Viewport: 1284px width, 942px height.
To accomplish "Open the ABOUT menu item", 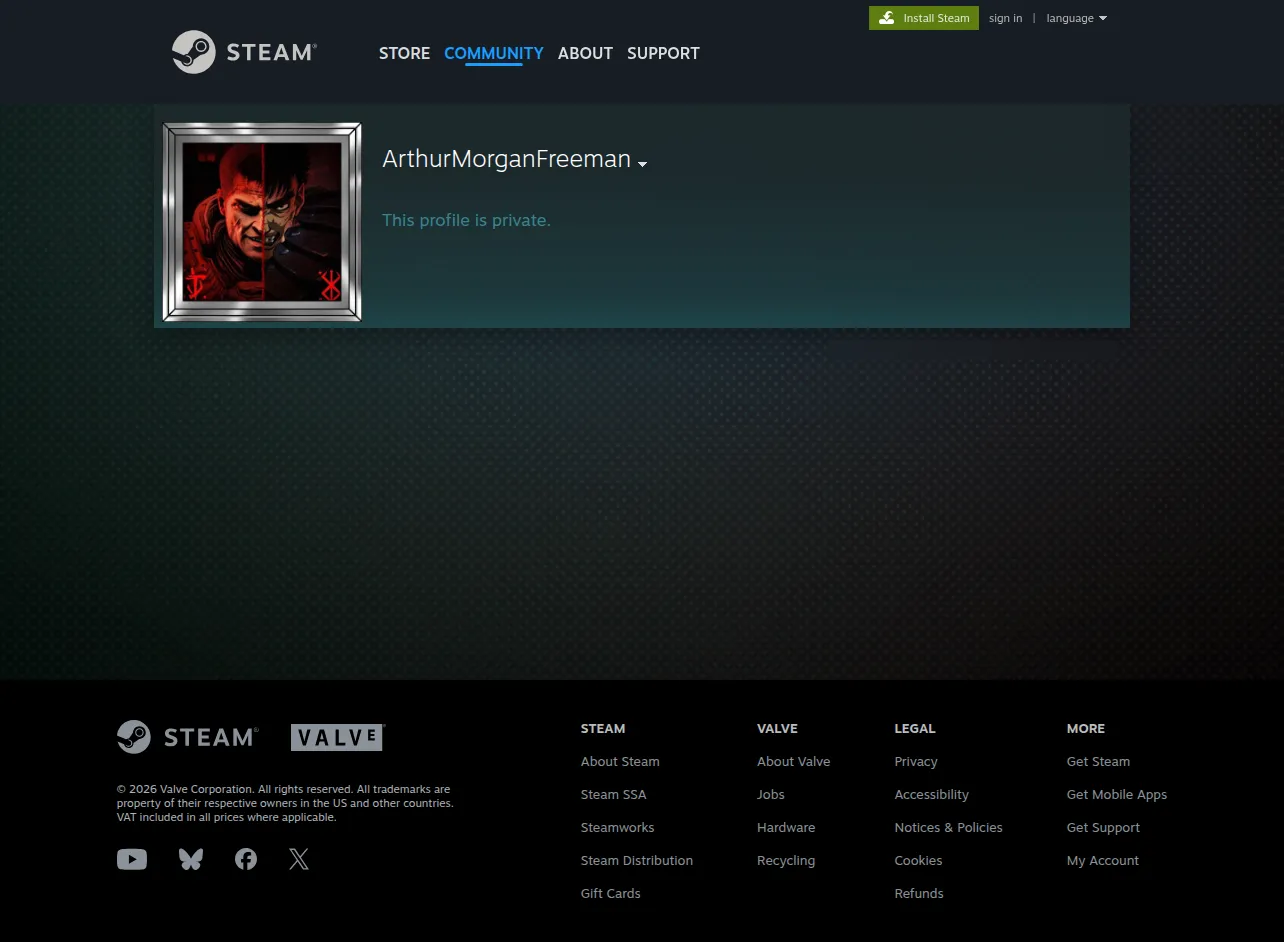I will click(585, 53).
